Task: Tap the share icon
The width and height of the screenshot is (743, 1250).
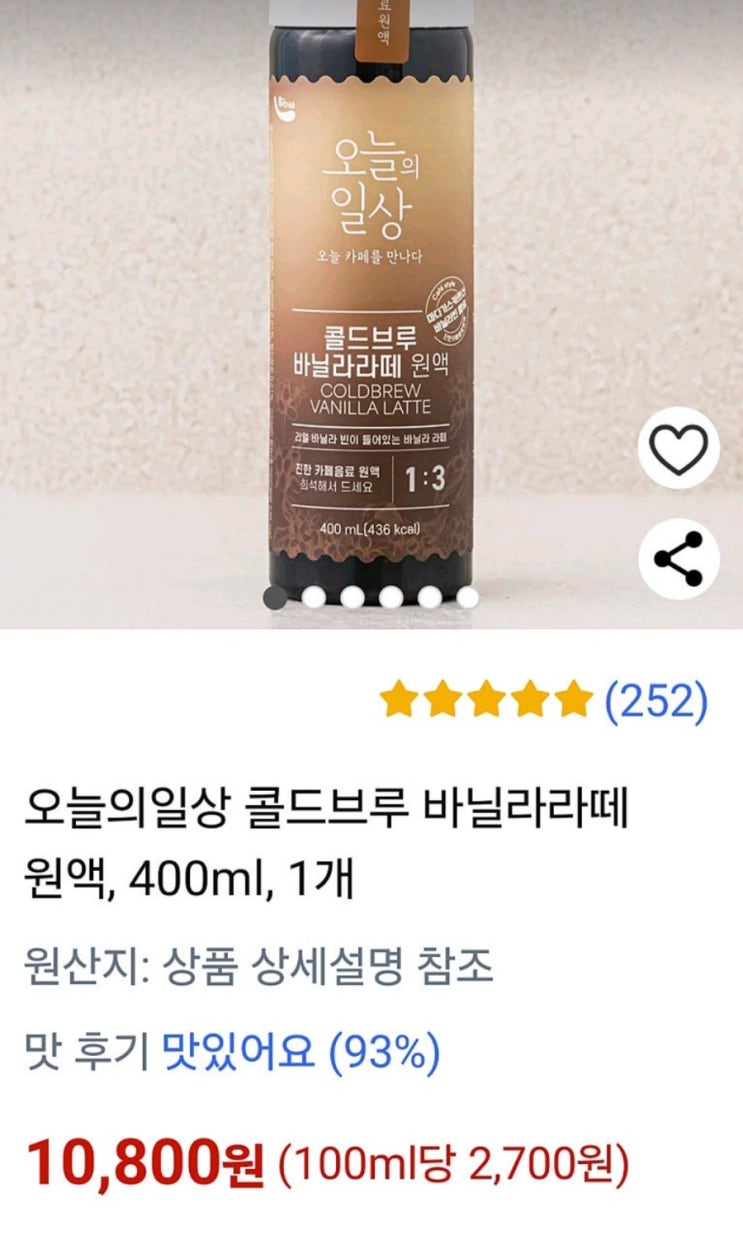Action: 679,558
